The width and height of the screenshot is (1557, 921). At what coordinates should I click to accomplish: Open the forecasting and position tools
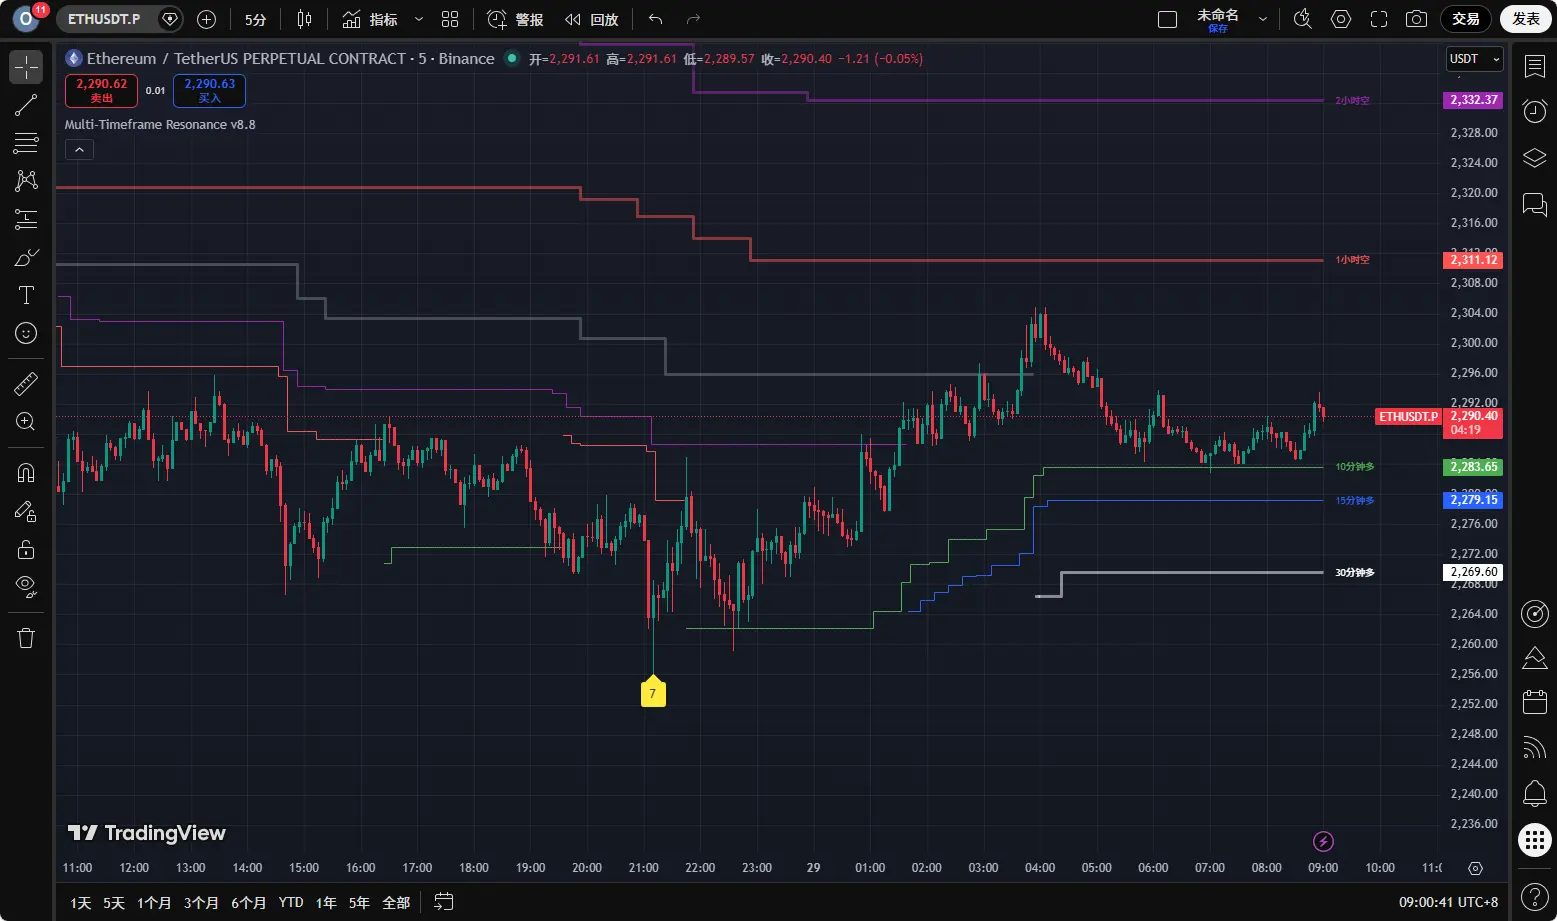26,219
